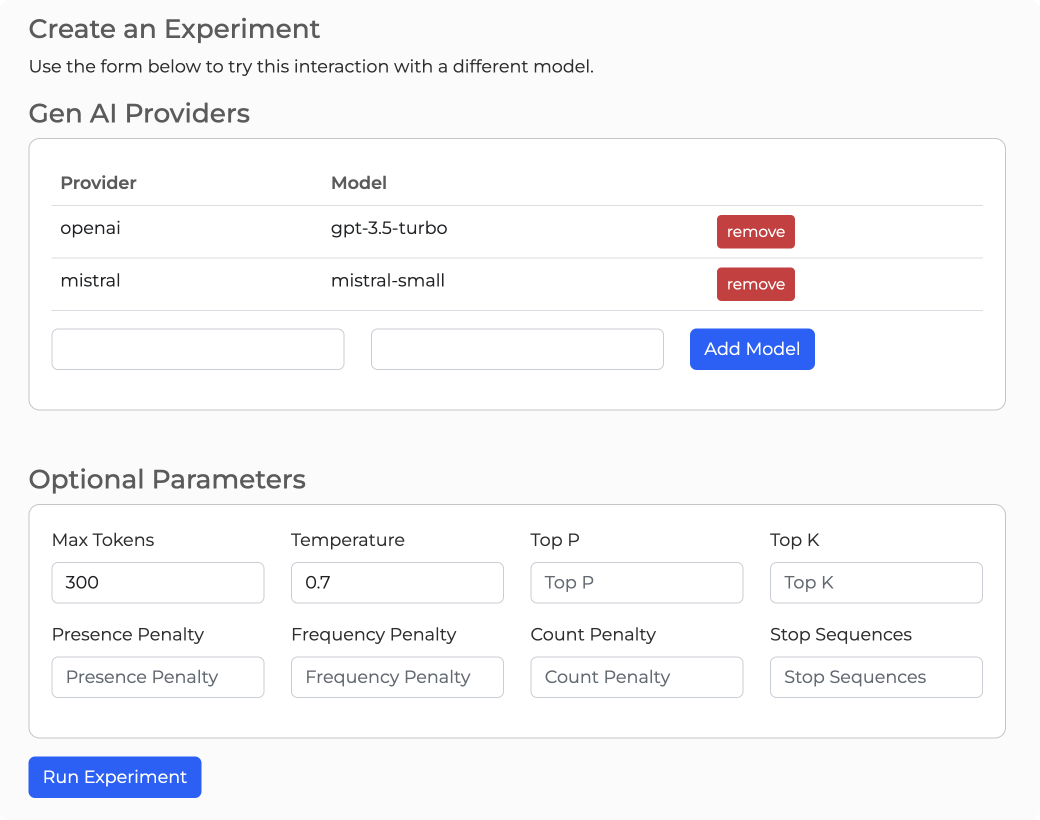The width and height of the screenshot is (1040, 820).
Task: Click the Model column header
Action: 359,183
